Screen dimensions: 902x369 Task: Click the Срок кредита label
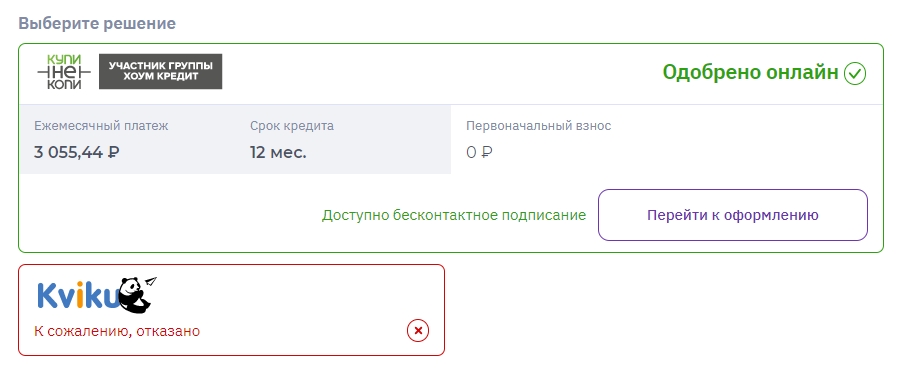[292, 125]
